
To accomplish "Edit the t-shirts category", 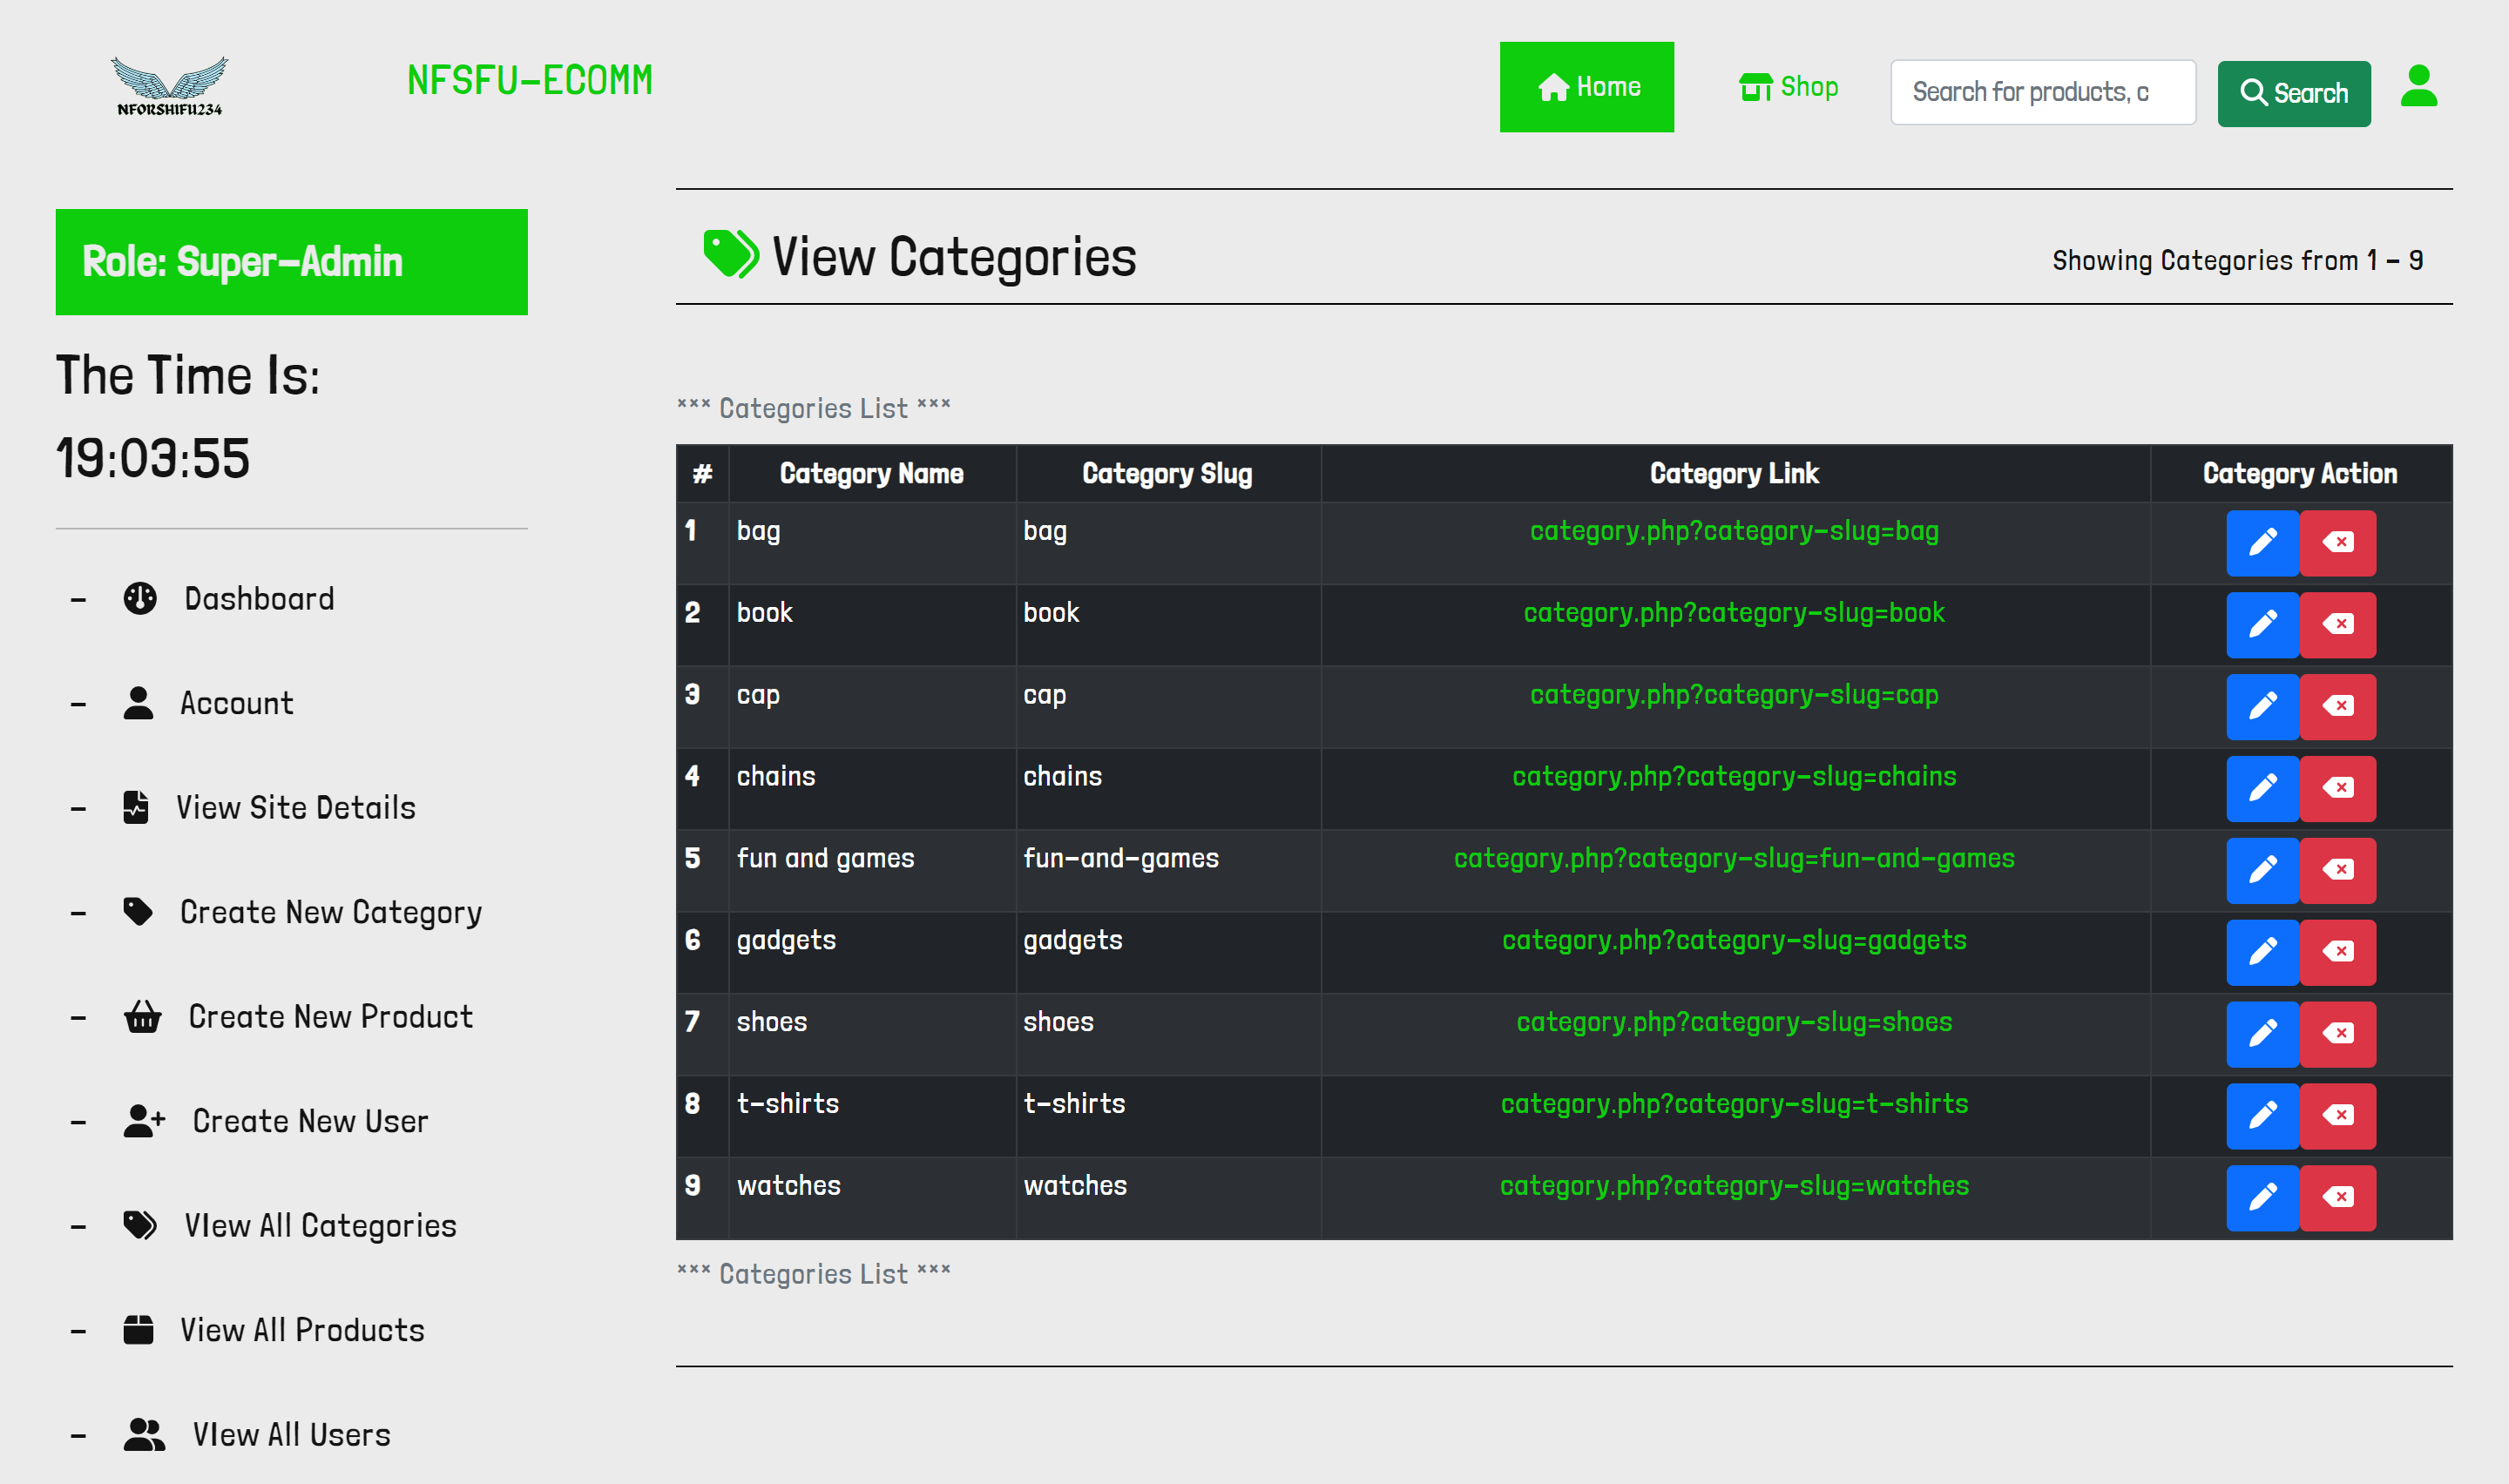I will pos(2262,1116).
